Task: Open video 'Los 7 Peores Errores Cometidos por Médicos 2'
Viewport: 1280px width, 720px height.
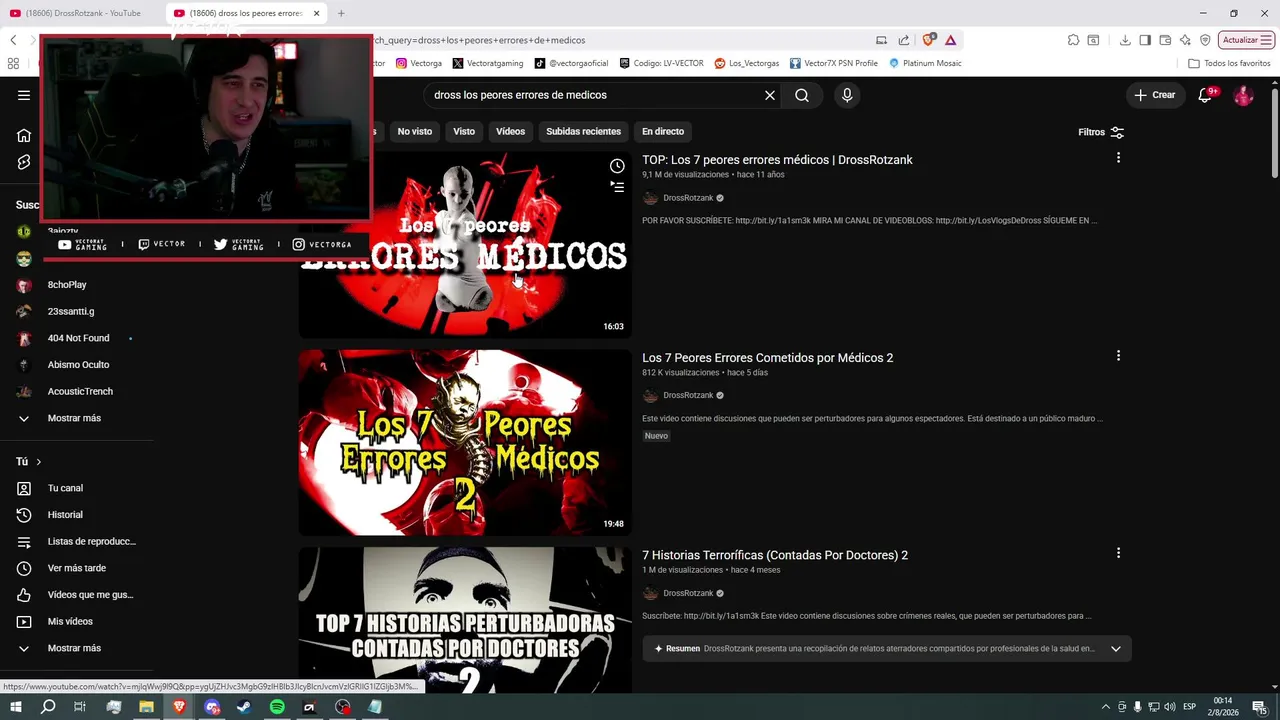Action: (x=767, y=358)
